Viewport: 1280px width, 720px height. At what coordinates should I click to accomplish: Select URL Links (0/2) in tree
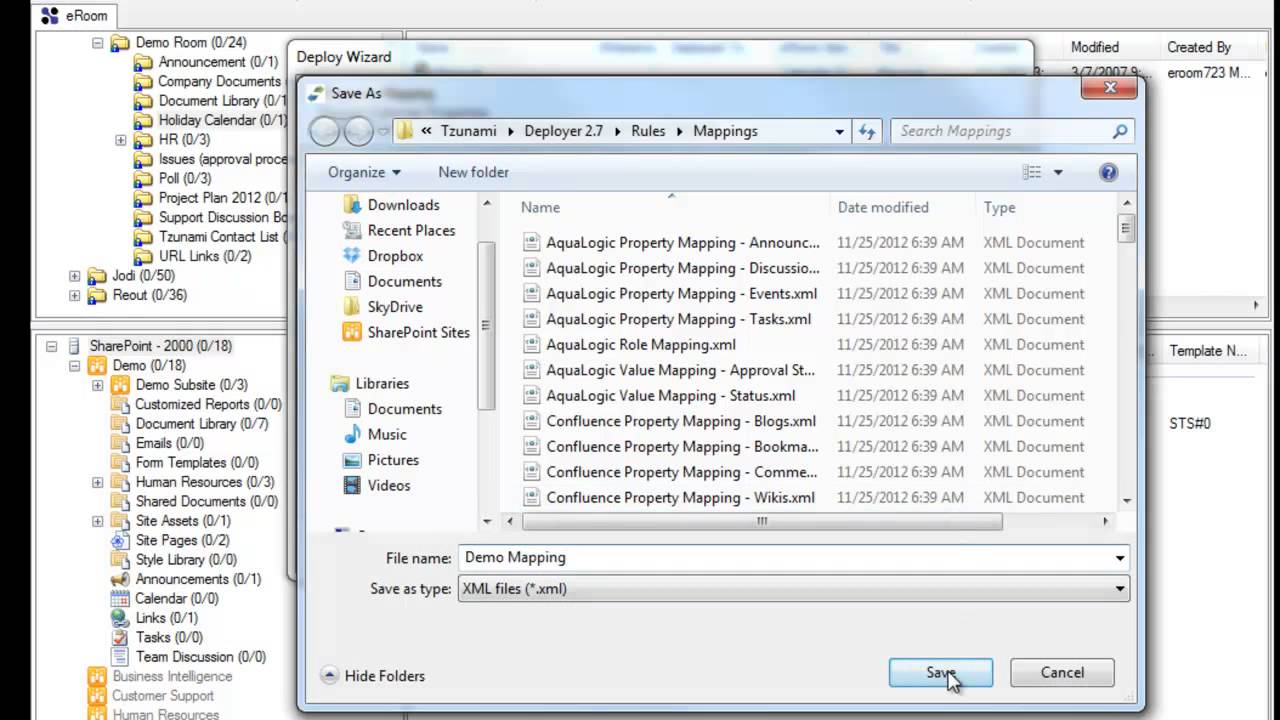coord(205,256)
